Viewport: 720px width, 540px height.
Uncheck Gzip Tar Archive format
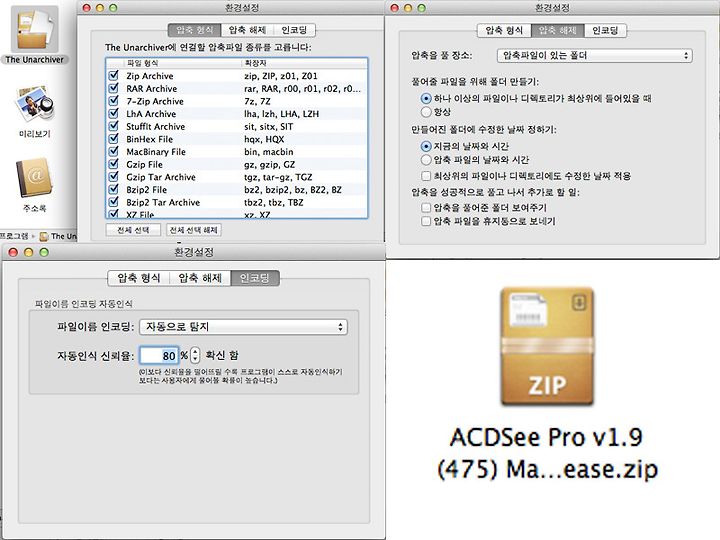click(113, 176)
